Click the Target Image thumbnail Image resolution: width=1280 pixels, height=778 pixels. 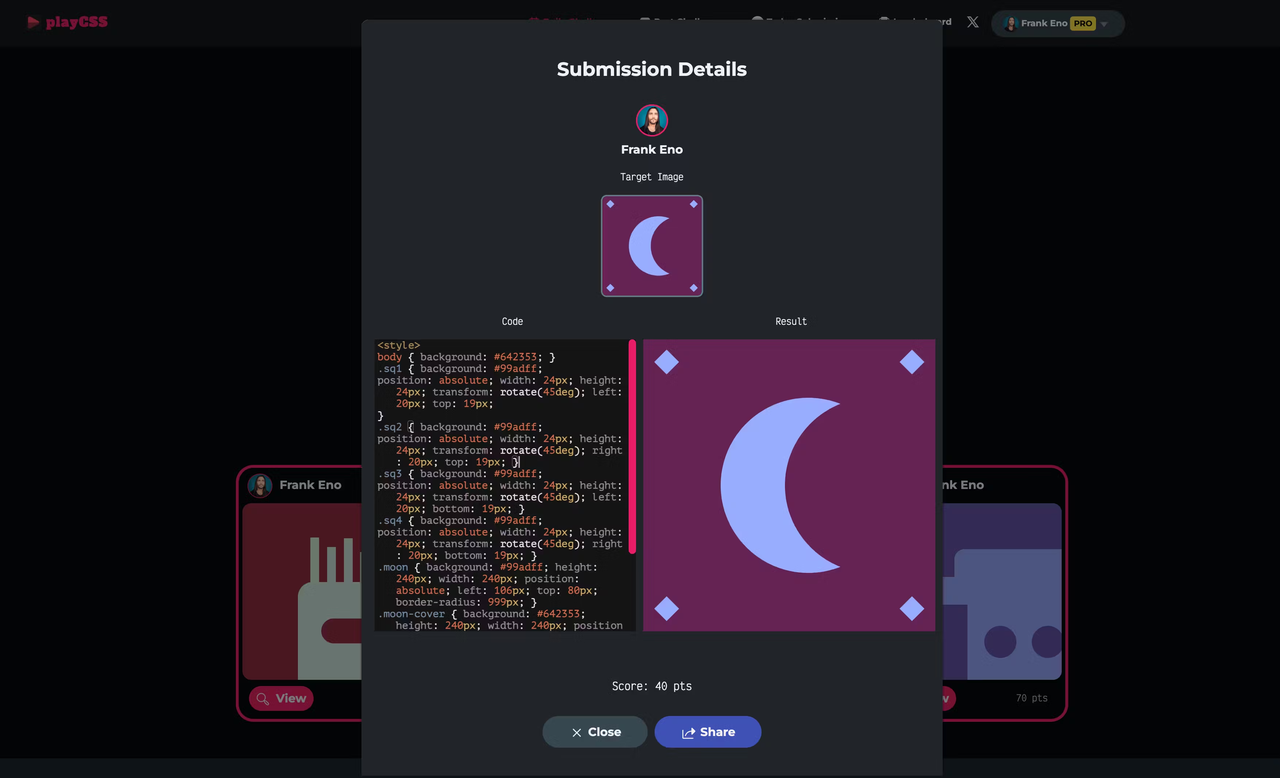652,246
